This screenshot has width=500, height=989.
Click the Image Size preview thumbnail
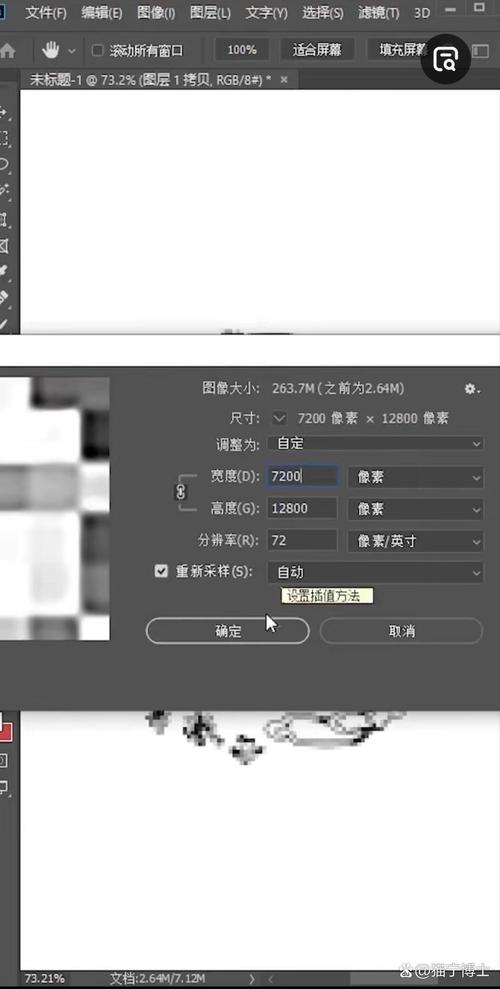[x=55, y=508]
